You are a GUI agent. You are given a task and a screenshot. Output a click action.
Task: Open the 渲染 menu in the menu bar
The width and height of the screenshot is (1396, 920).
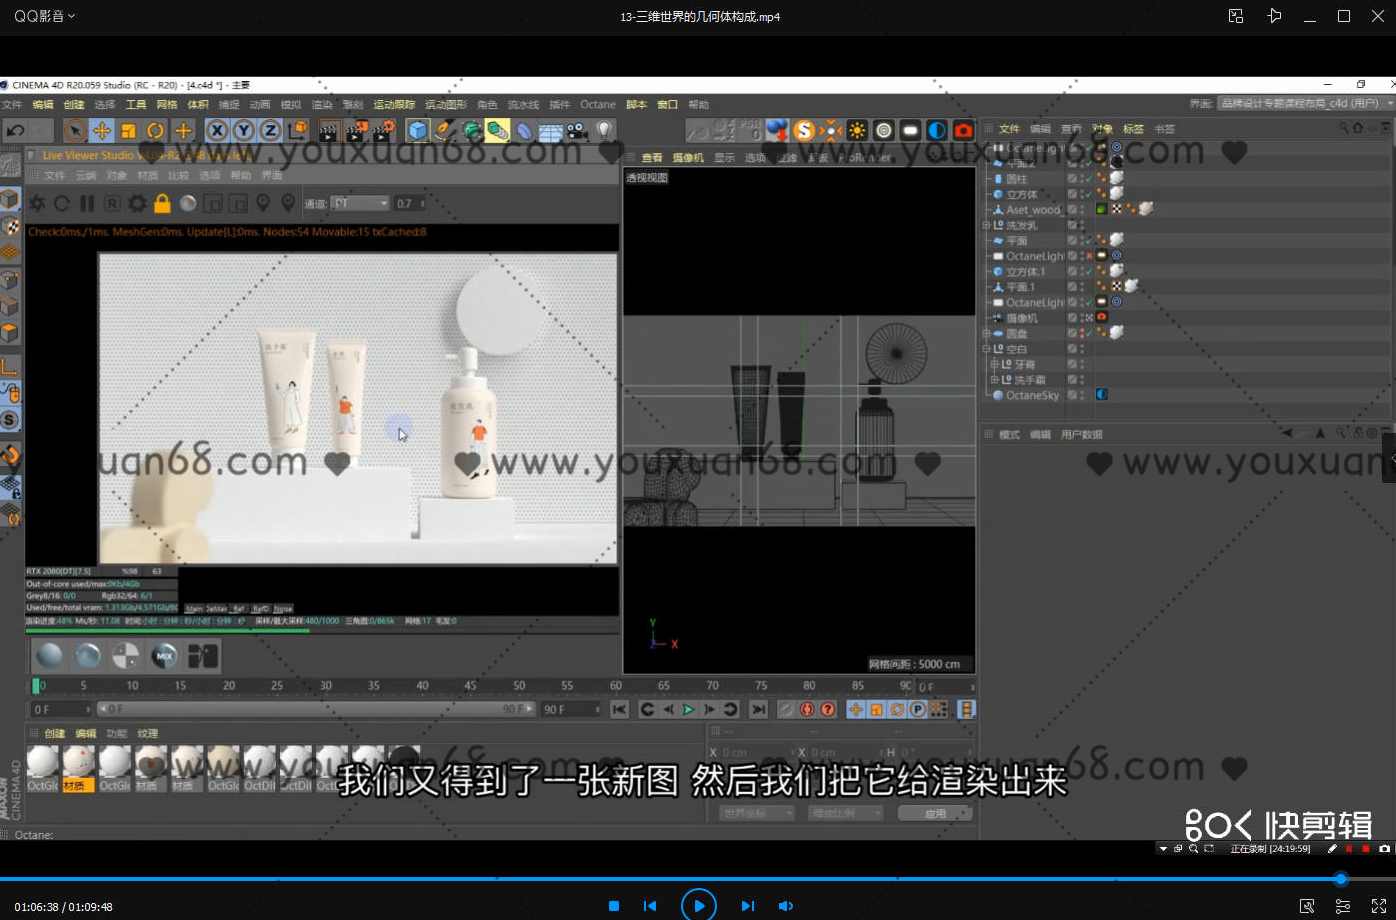tap(321, 104)
